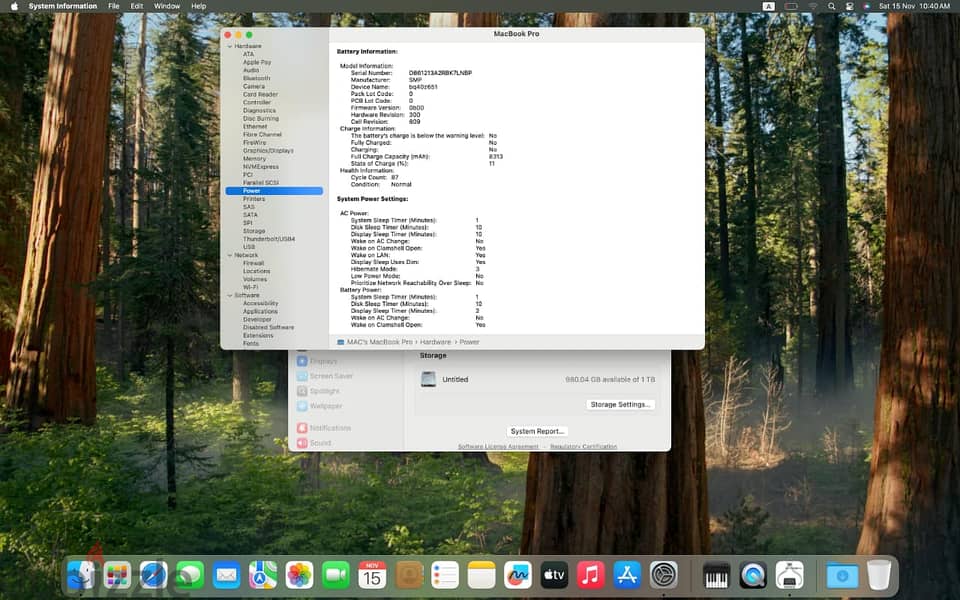Select the highlighted Power sidebar item

274,191
